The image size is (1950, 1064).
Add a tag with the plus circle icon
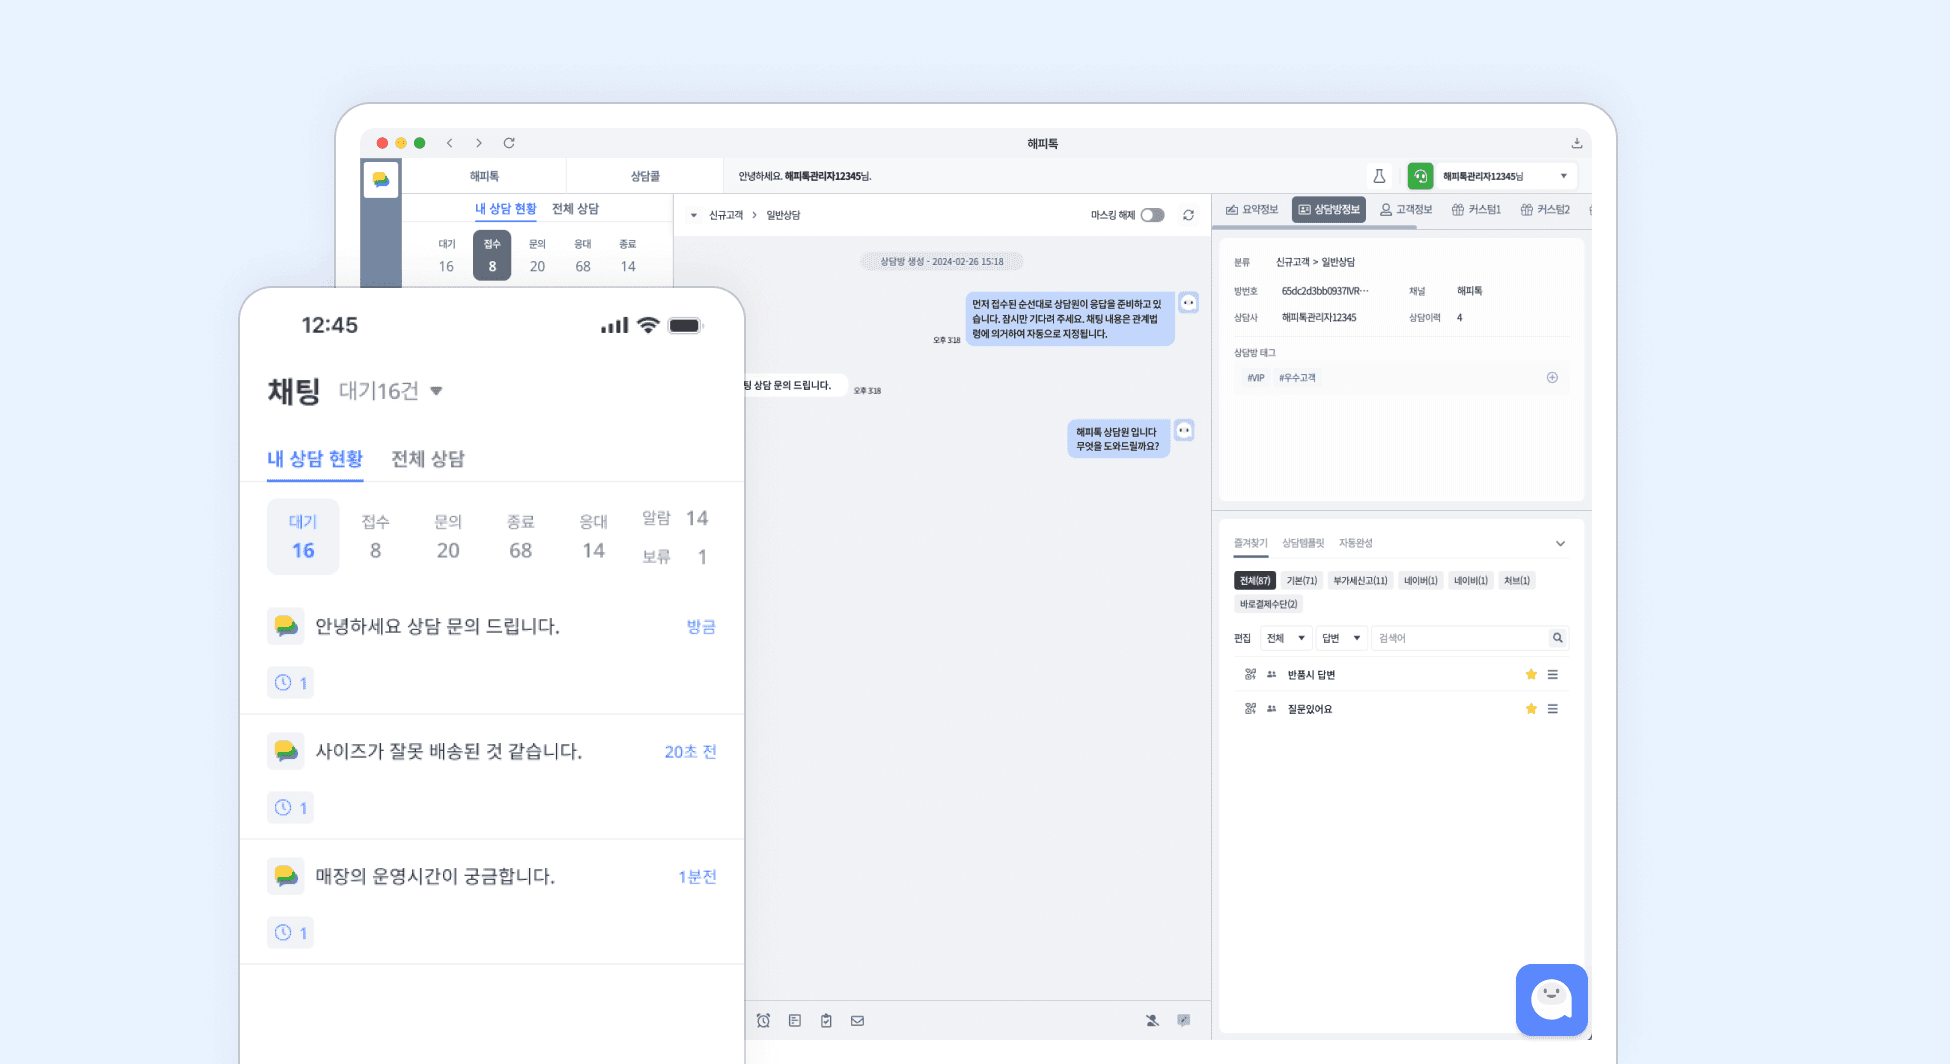pyautogui.click(x=1552, y=377)
